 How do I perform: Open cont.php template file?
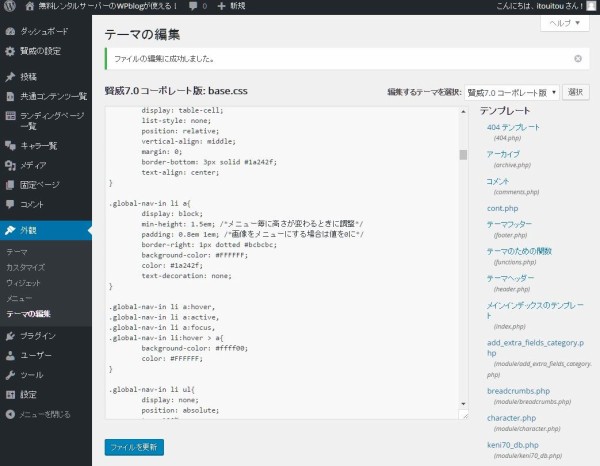502,209
